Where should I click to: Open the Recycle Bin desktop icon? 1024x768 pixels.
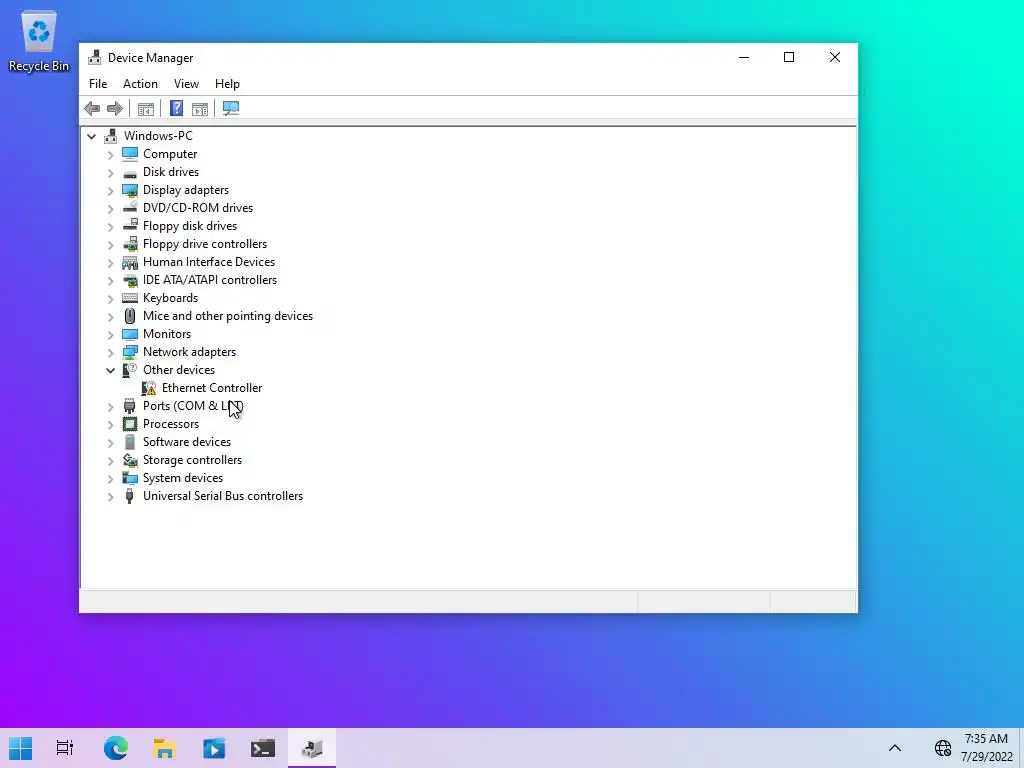[x=39, y=41]
